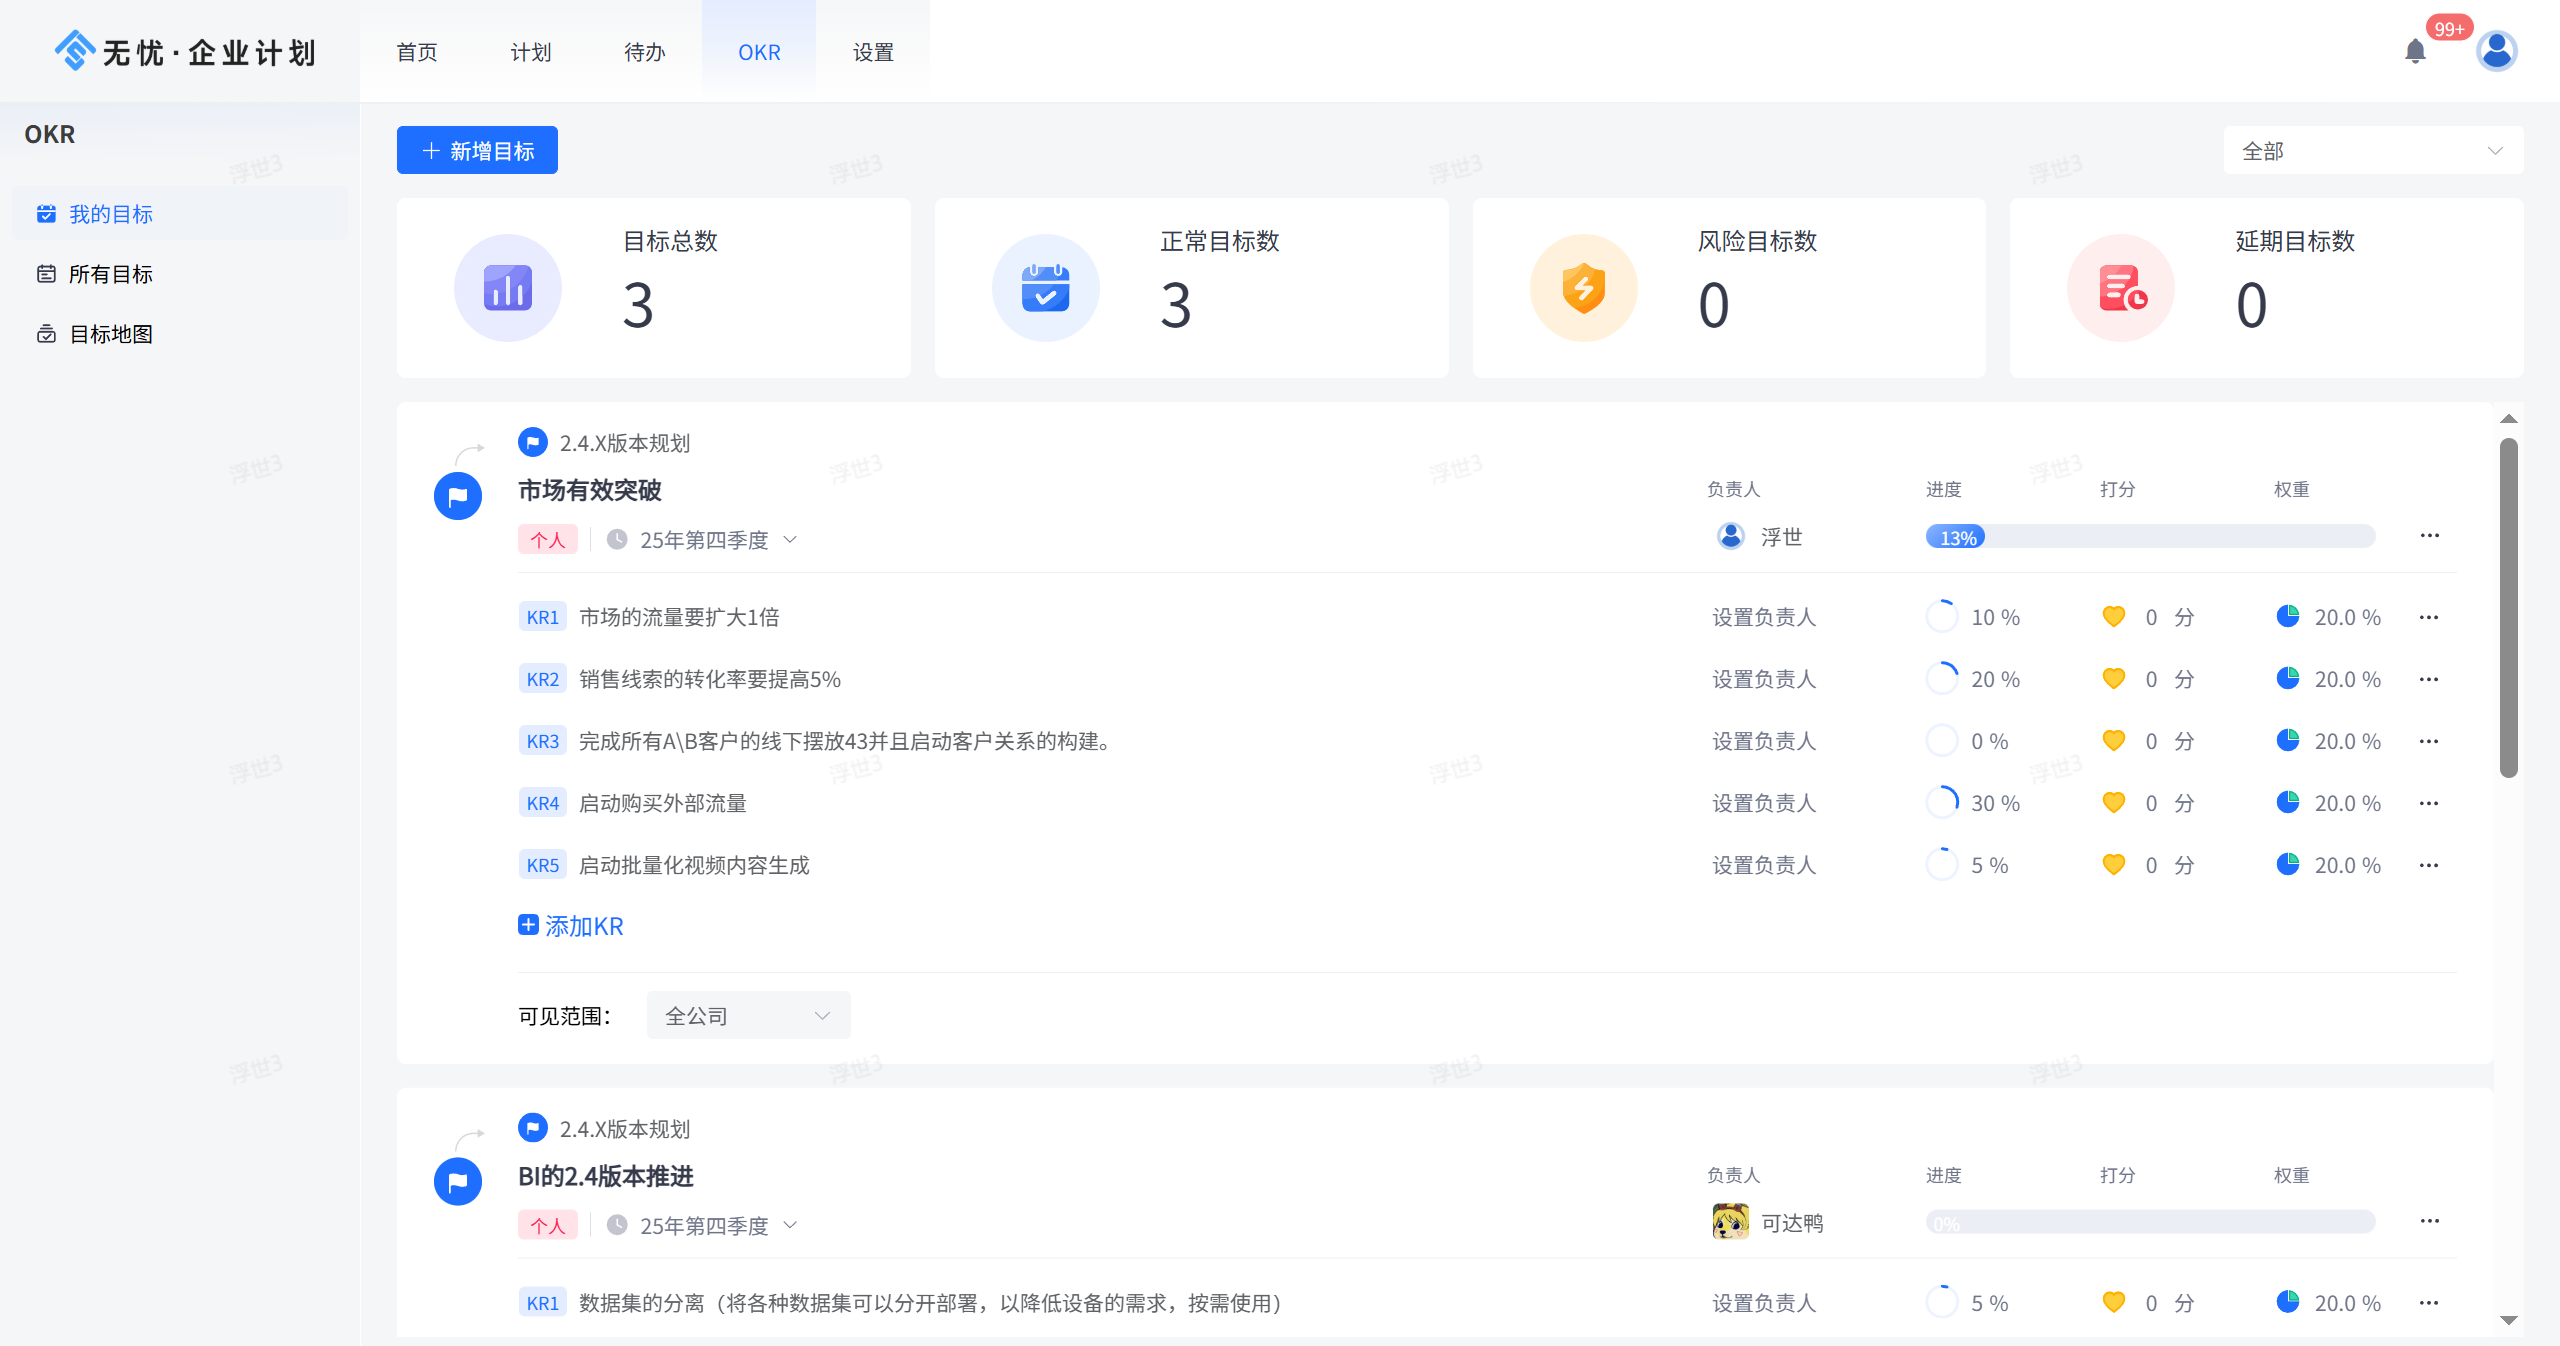Open the 可见范围 全公司 dropdown
This screenshot has width=2560, height=1346.
pos(748,1016)
